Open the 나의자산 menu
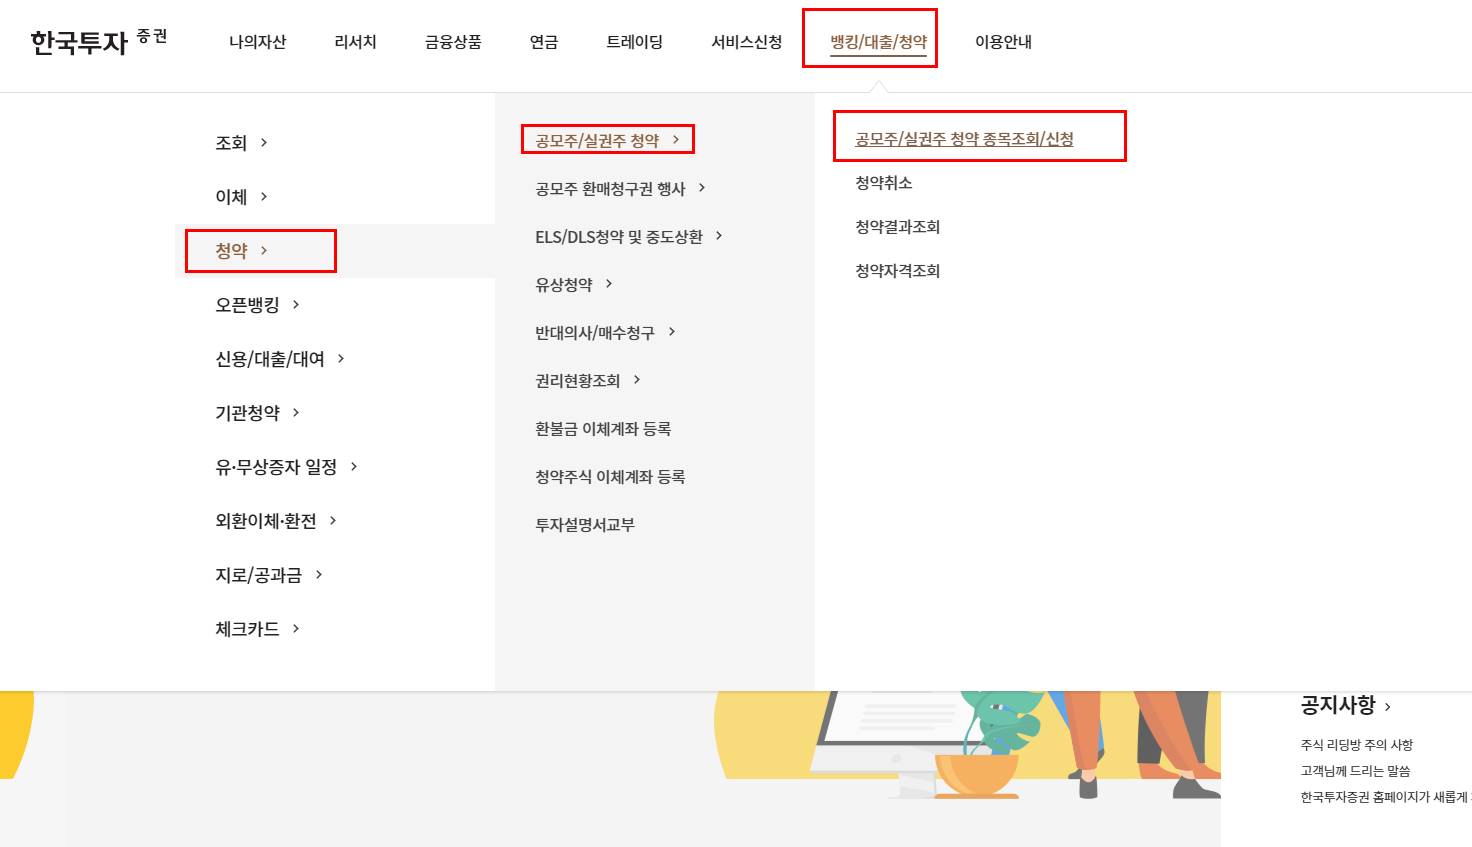 [257, 41]
